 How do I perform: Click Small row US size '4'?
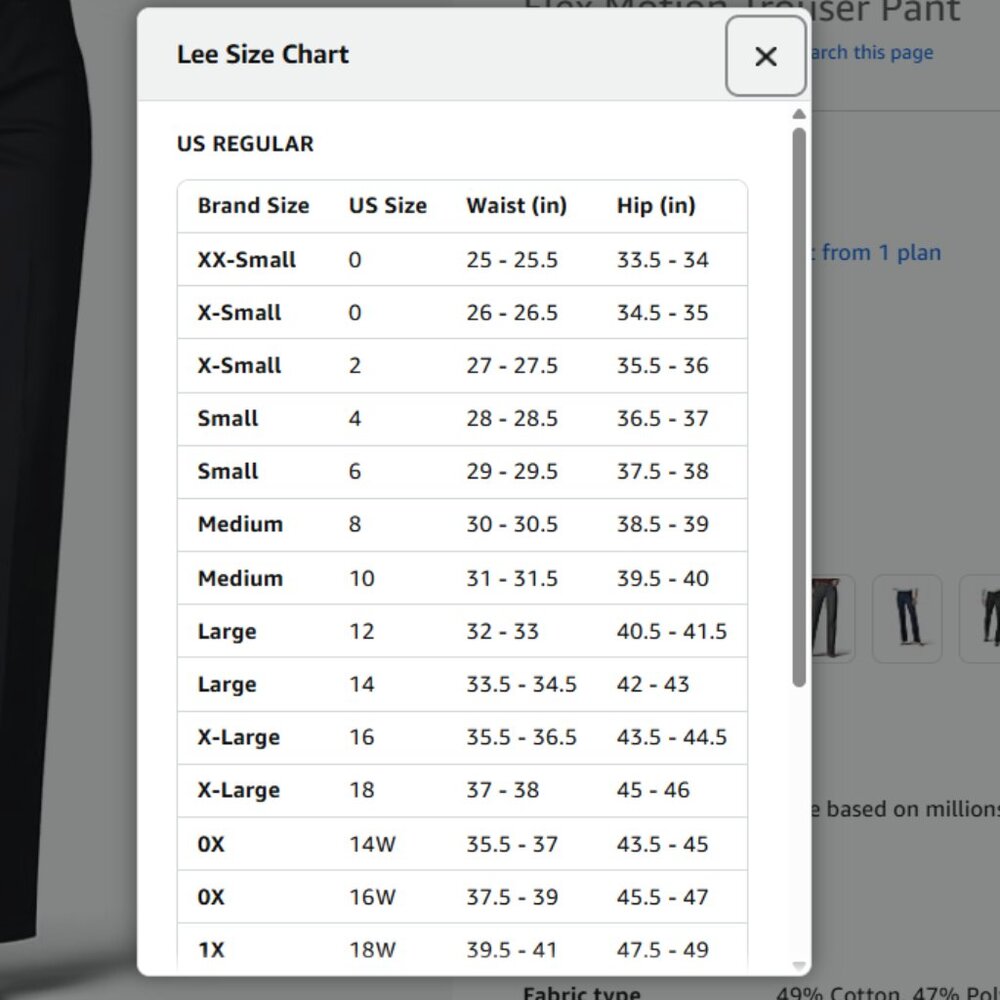pos(355,418)
